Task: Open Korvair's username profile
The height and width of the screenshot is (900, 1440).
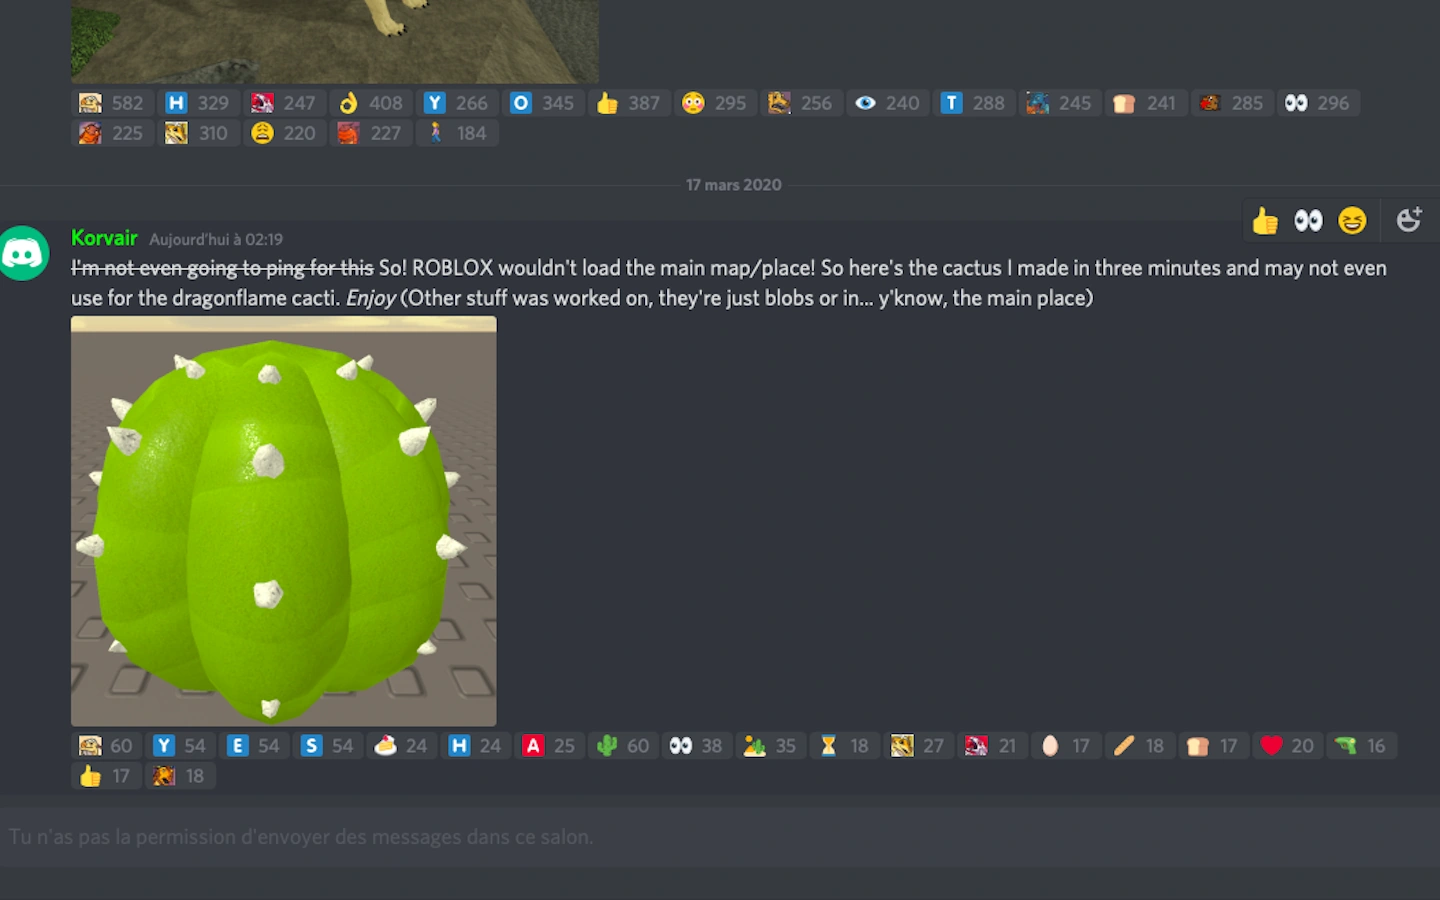Action: [x=104, y=238]
